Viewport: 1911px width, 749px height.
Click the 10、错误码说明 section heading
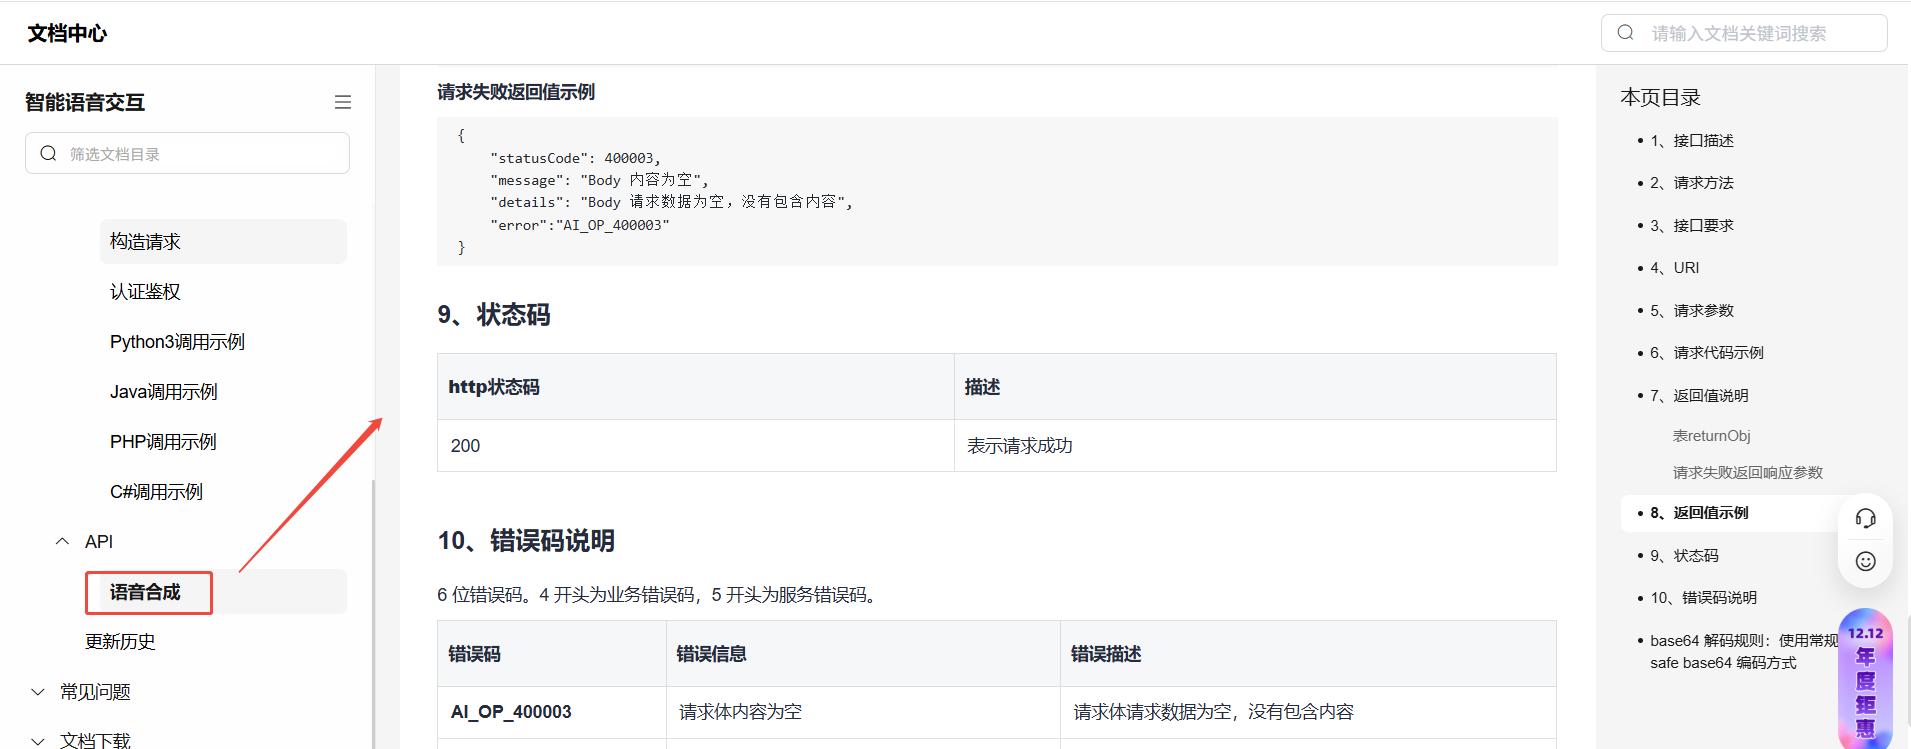tap(526, 541)
